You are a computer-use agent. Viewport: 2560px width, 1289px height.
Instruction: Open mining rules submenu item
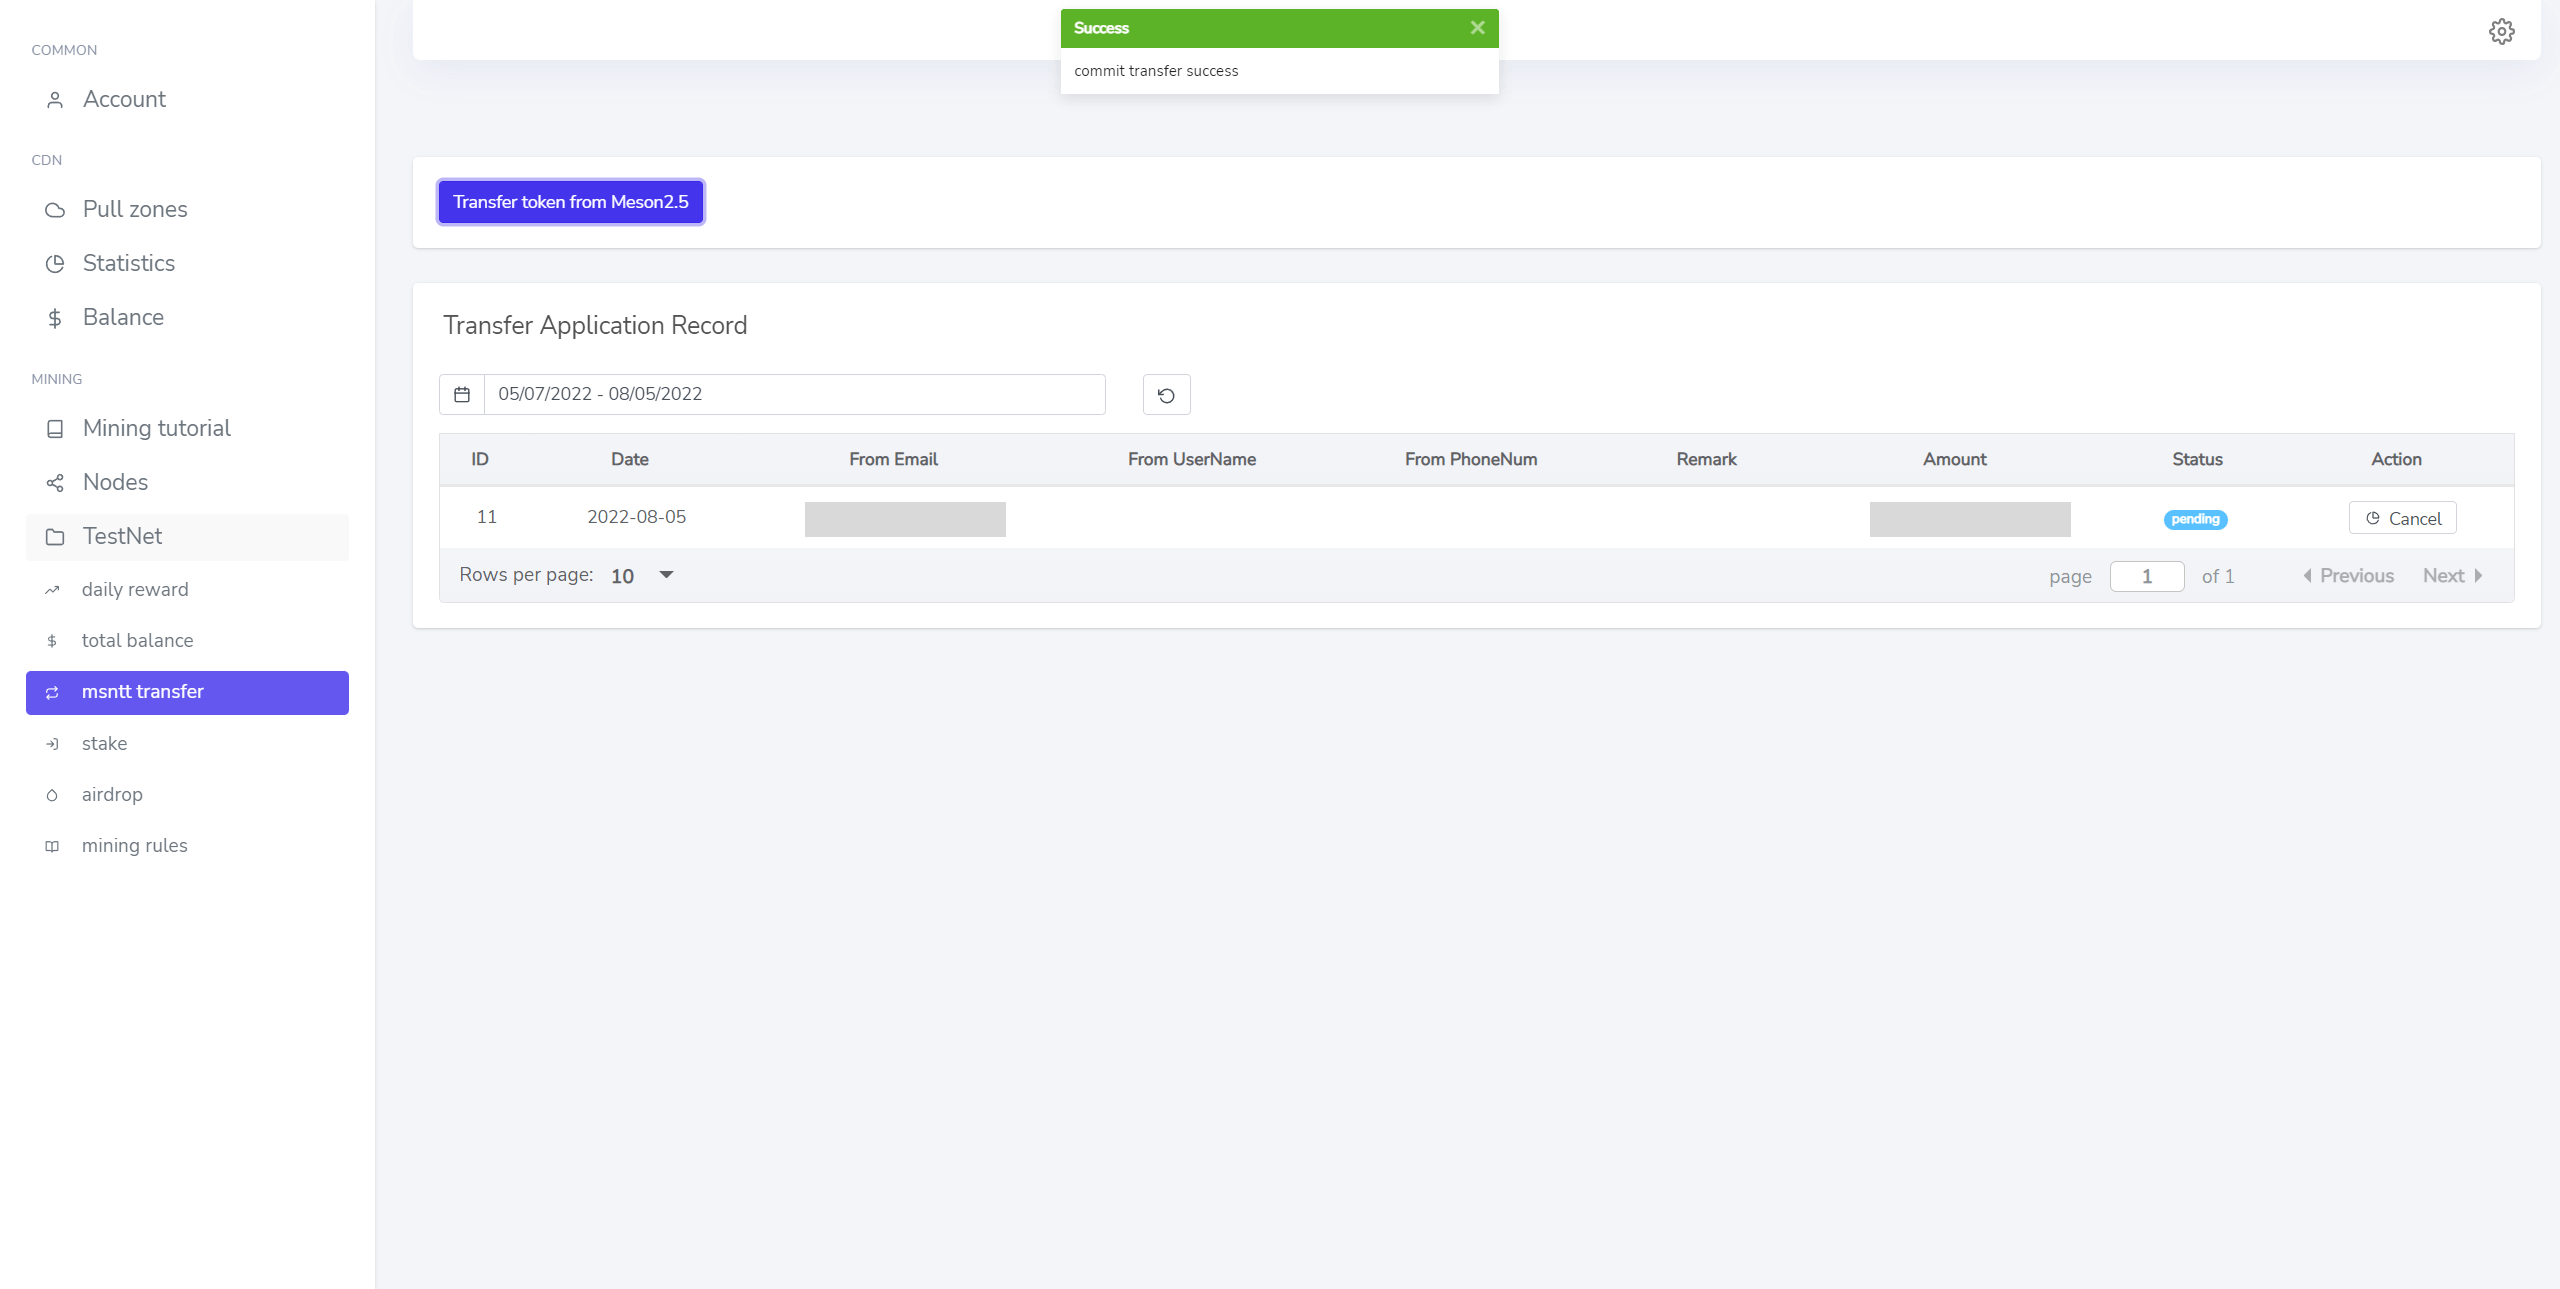pos(188,846)
